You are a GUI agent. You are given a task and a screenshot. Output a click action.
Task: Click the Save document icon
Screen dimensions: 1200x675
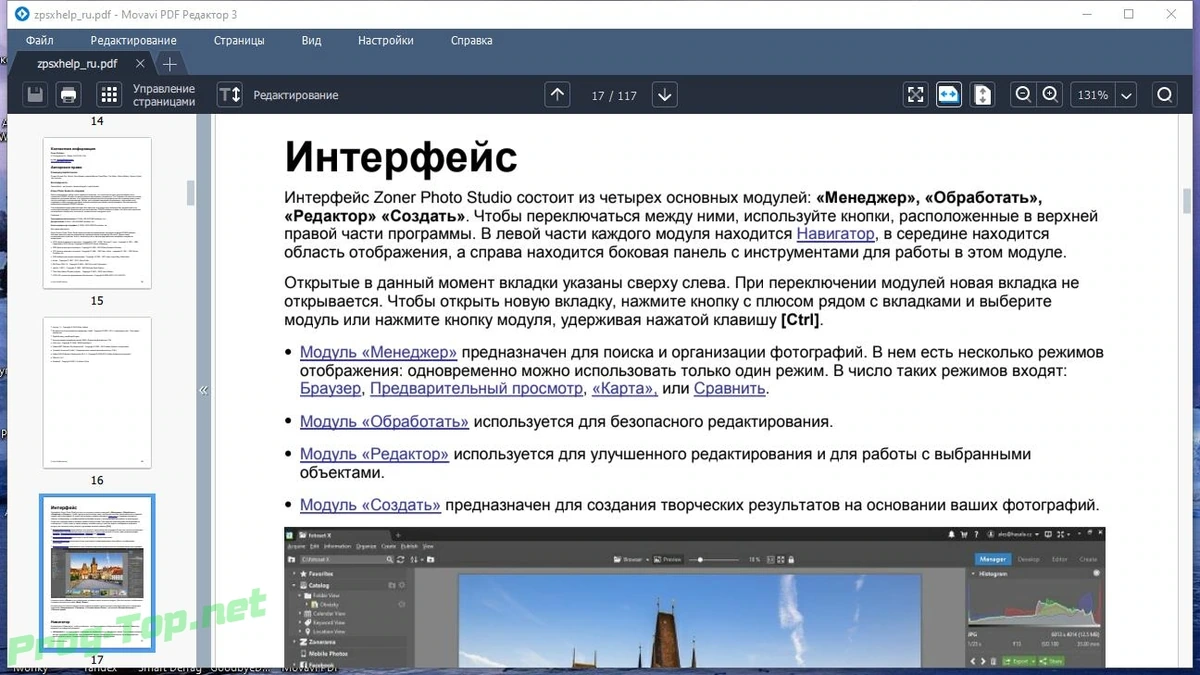point(35,95)
